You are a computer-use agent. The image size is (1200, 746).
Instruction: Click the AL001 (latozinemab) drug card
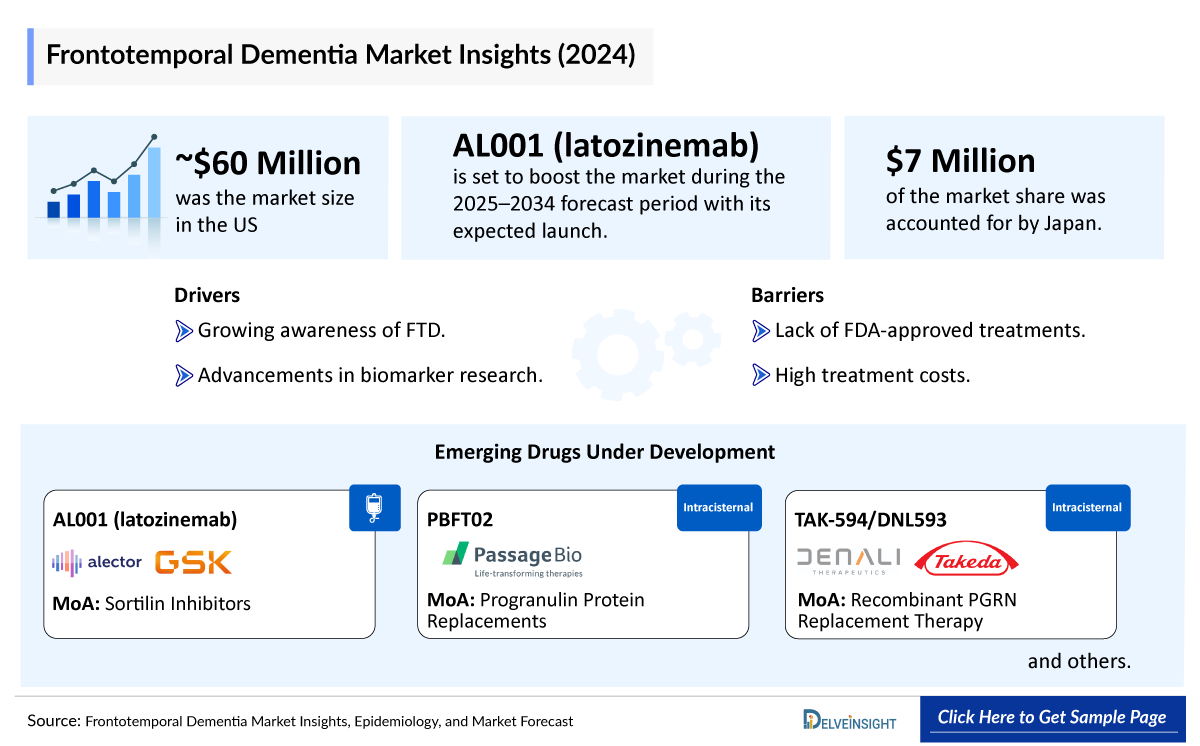pos(209,563)
